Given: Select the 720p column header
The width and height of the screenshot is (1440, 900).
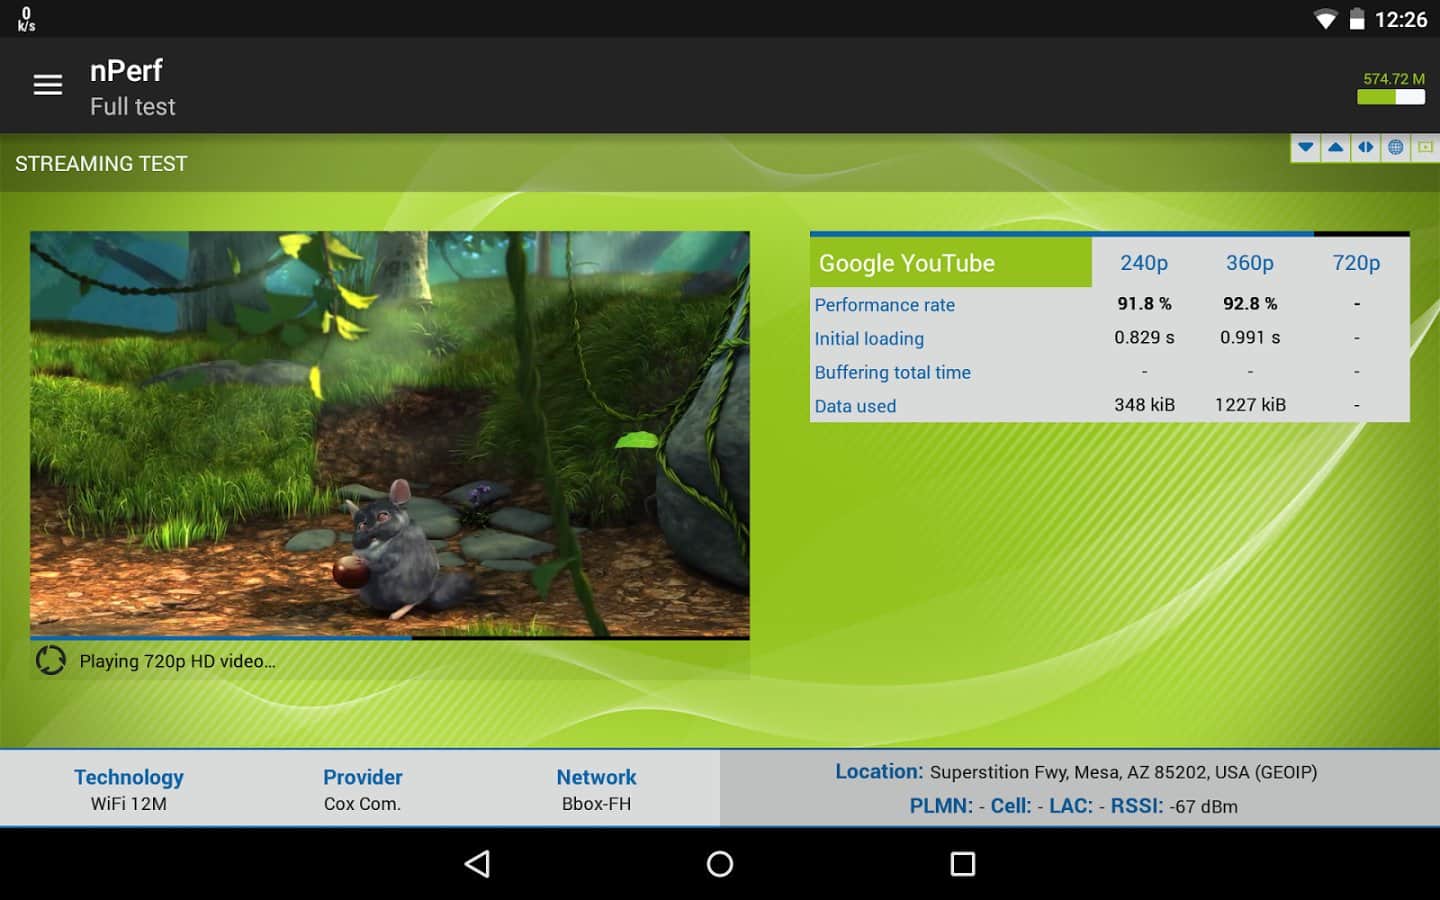Looking at the screenshot, I should (x=1356, y=263).
